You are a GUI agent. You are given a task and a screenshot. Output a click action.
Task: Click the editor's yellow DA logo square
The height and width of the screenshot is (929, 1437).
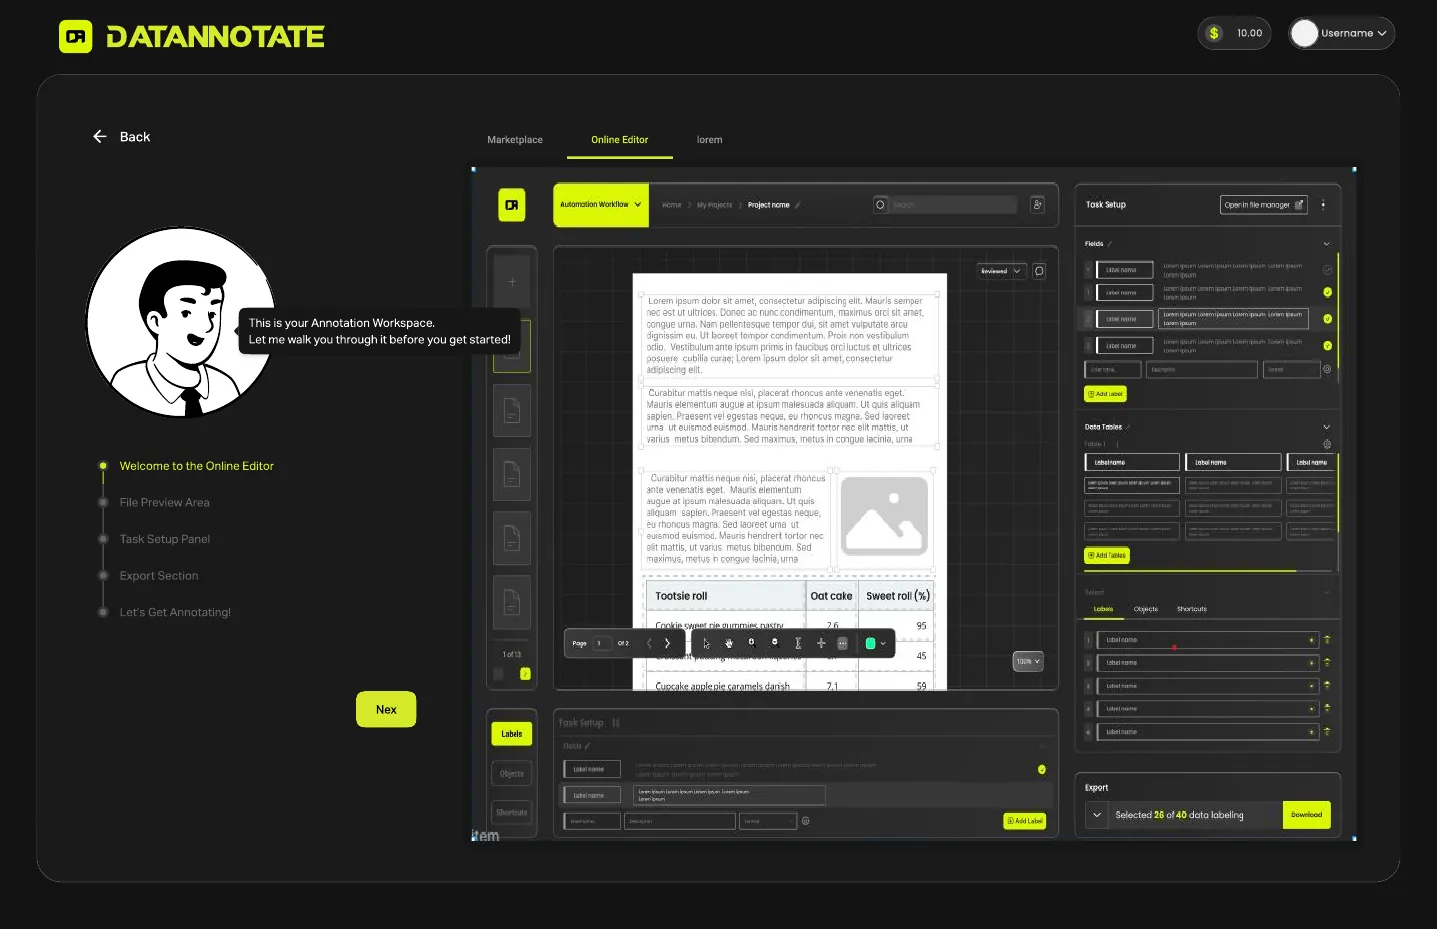[512, 205]
